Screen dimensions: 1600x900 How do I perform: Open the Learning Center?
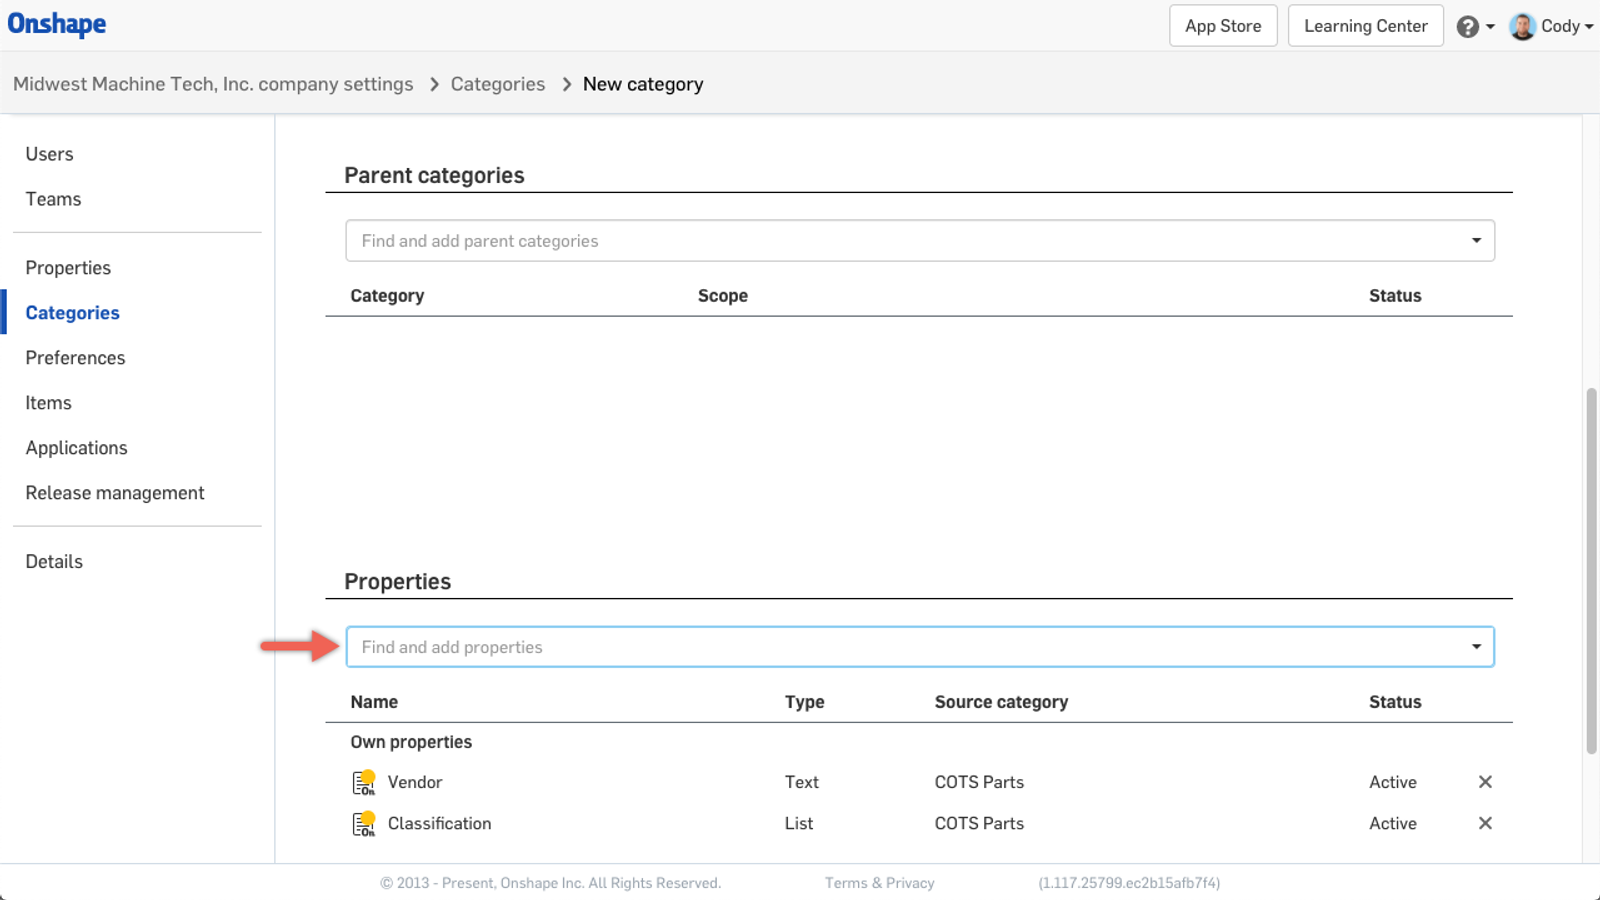pos(1365,25)
